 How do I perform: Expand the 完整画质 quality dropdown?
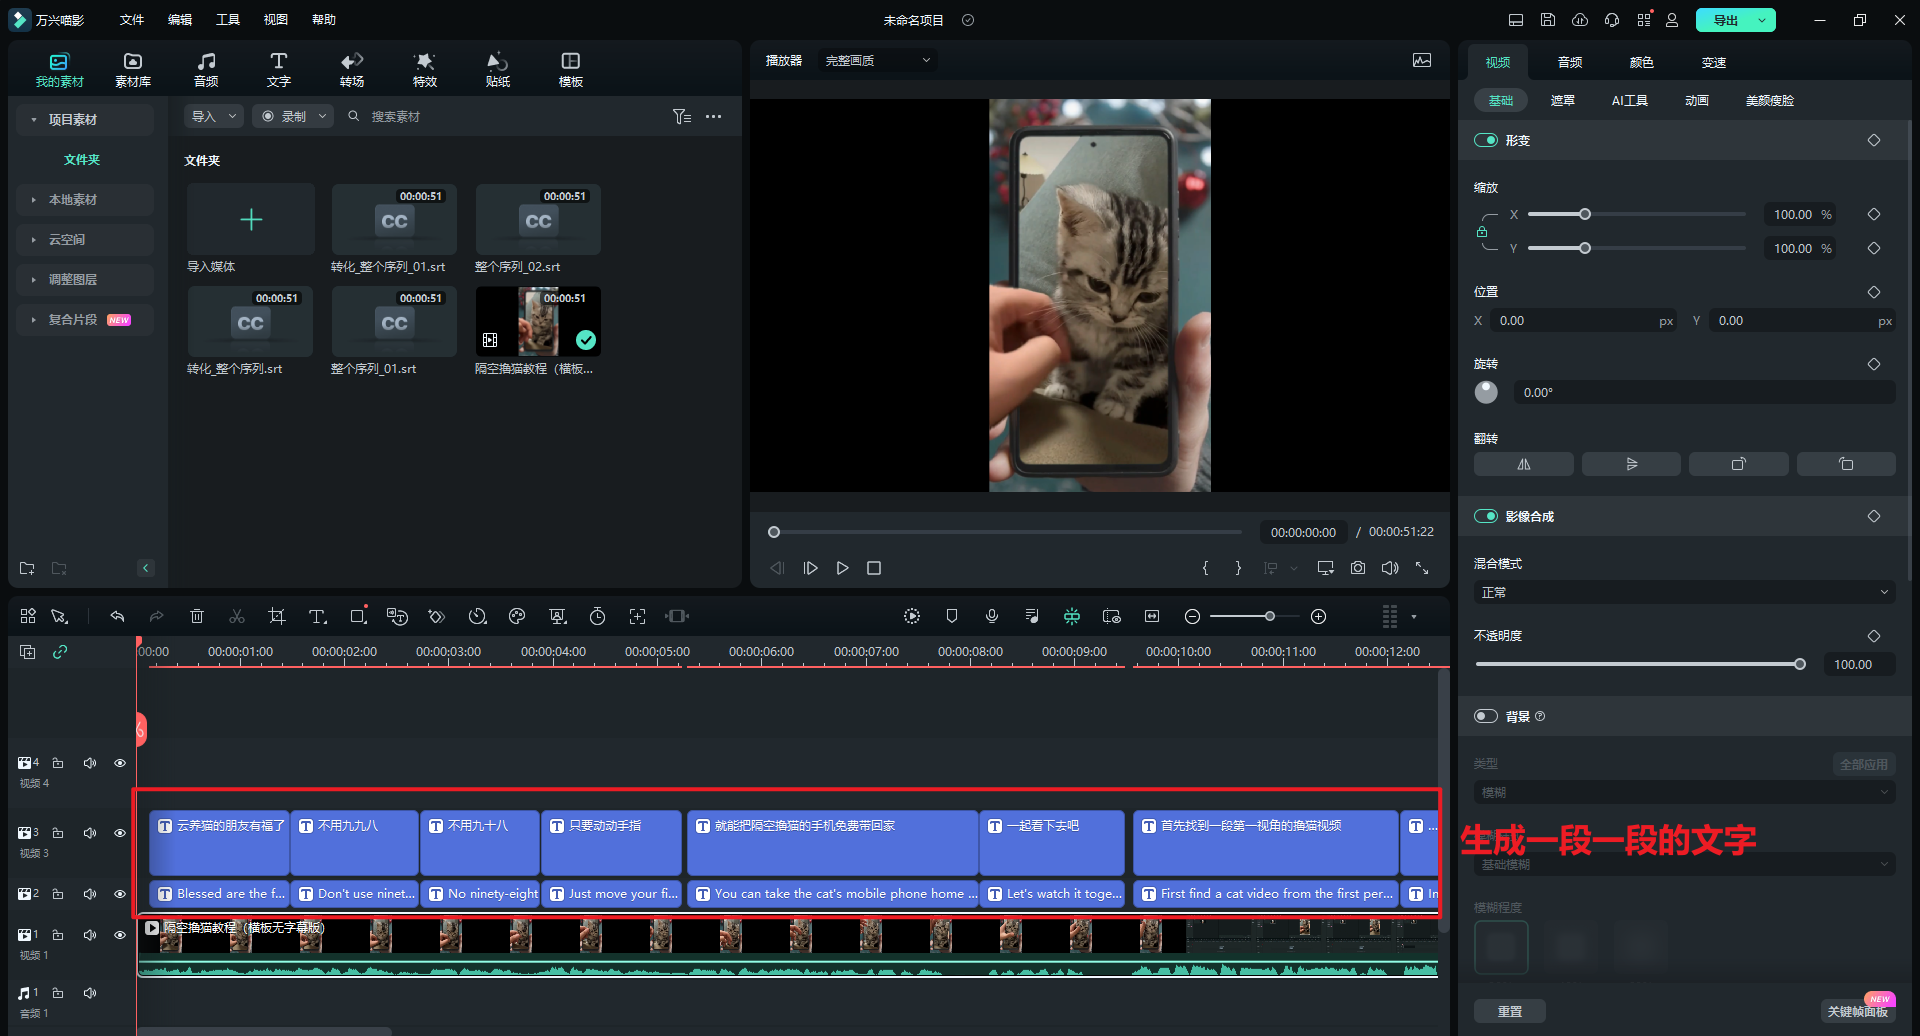pyautogui.click(x=877, y=61)
